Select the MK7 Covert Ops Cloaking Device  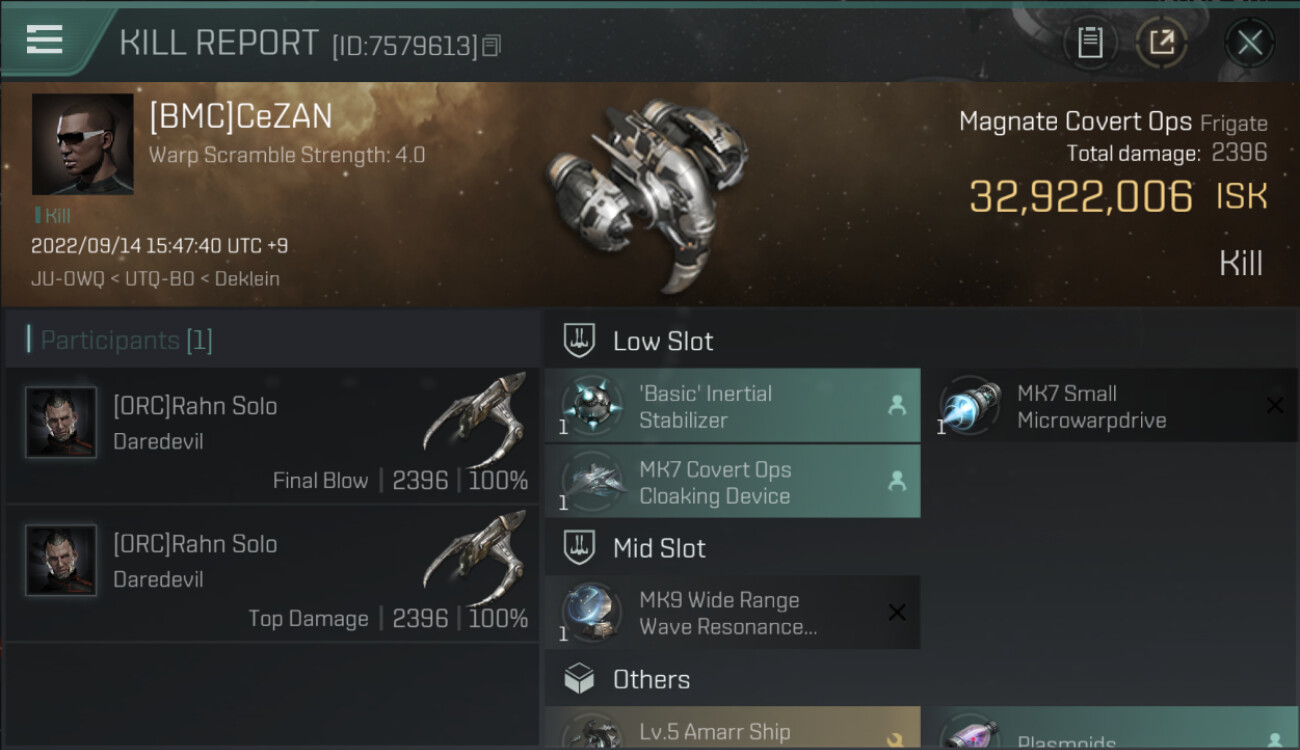click(x=732, y=482)
